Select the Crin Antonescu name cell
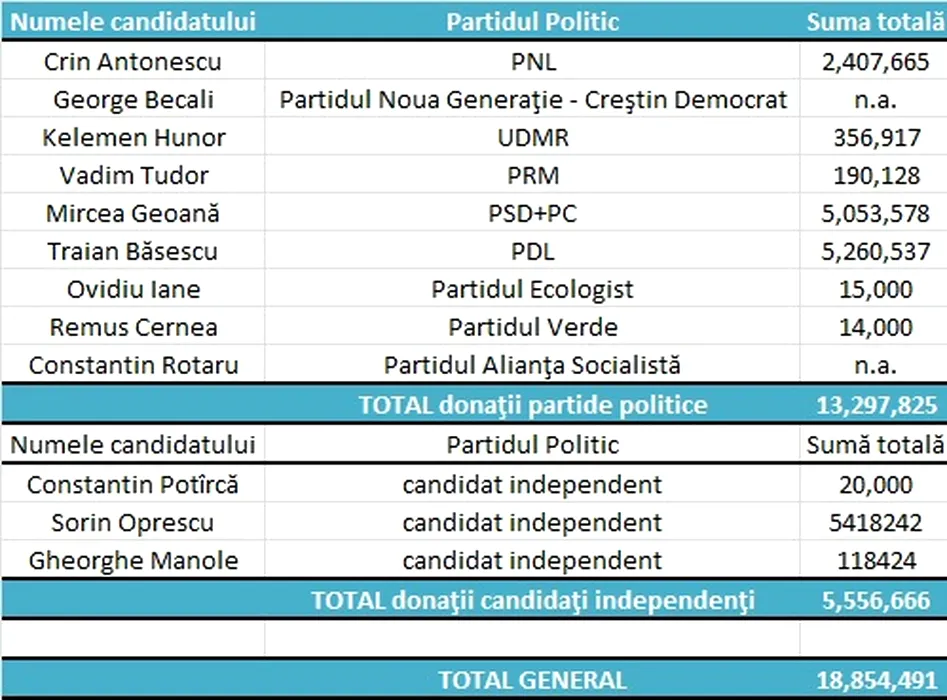The width and height of the screenshot is (947, 700). [133, 62]
